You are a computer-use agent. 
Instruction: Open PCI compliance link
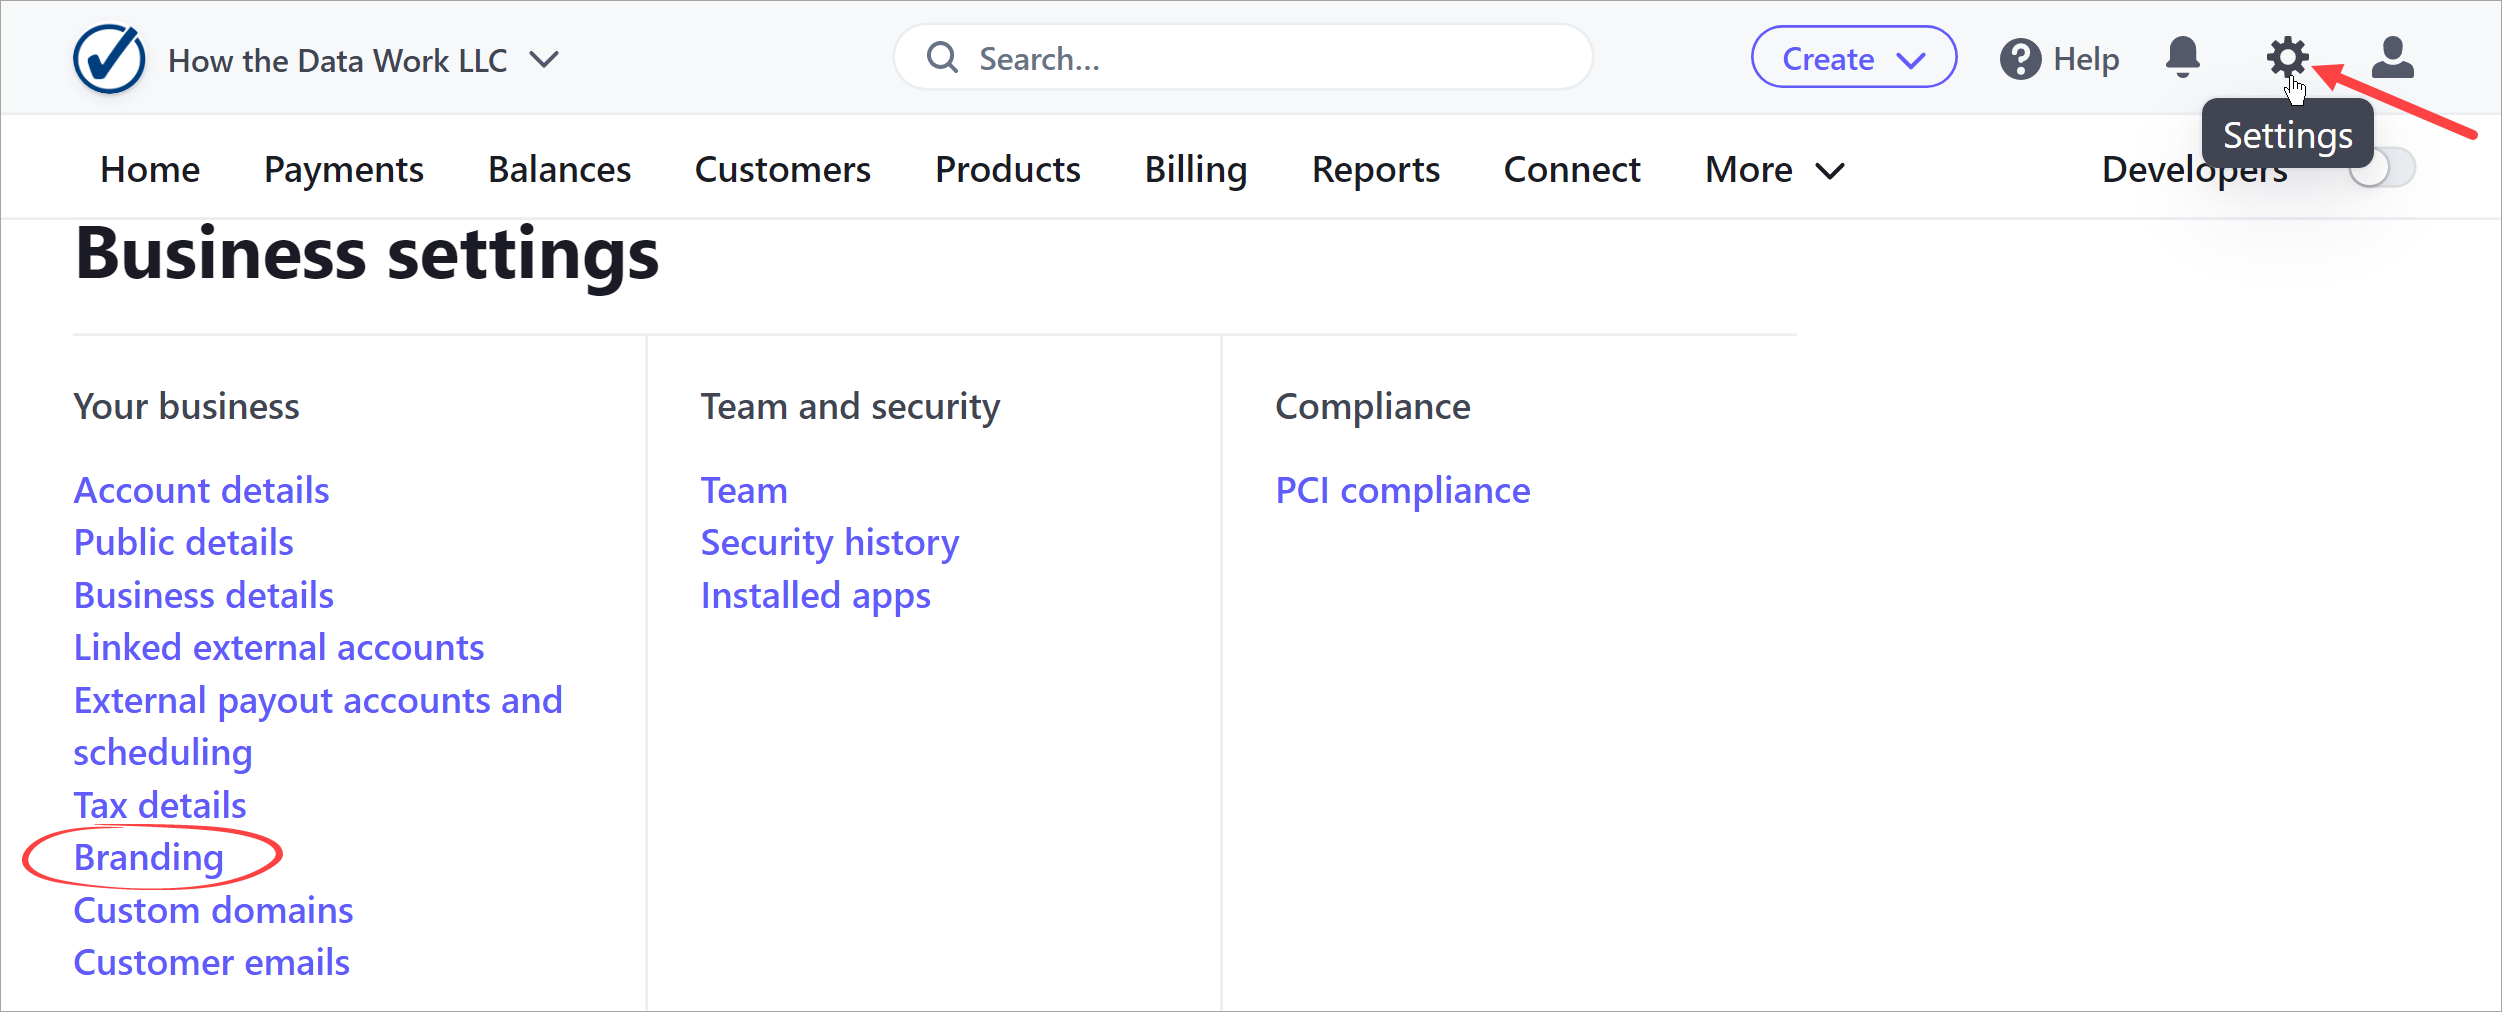pos(1403,491)
